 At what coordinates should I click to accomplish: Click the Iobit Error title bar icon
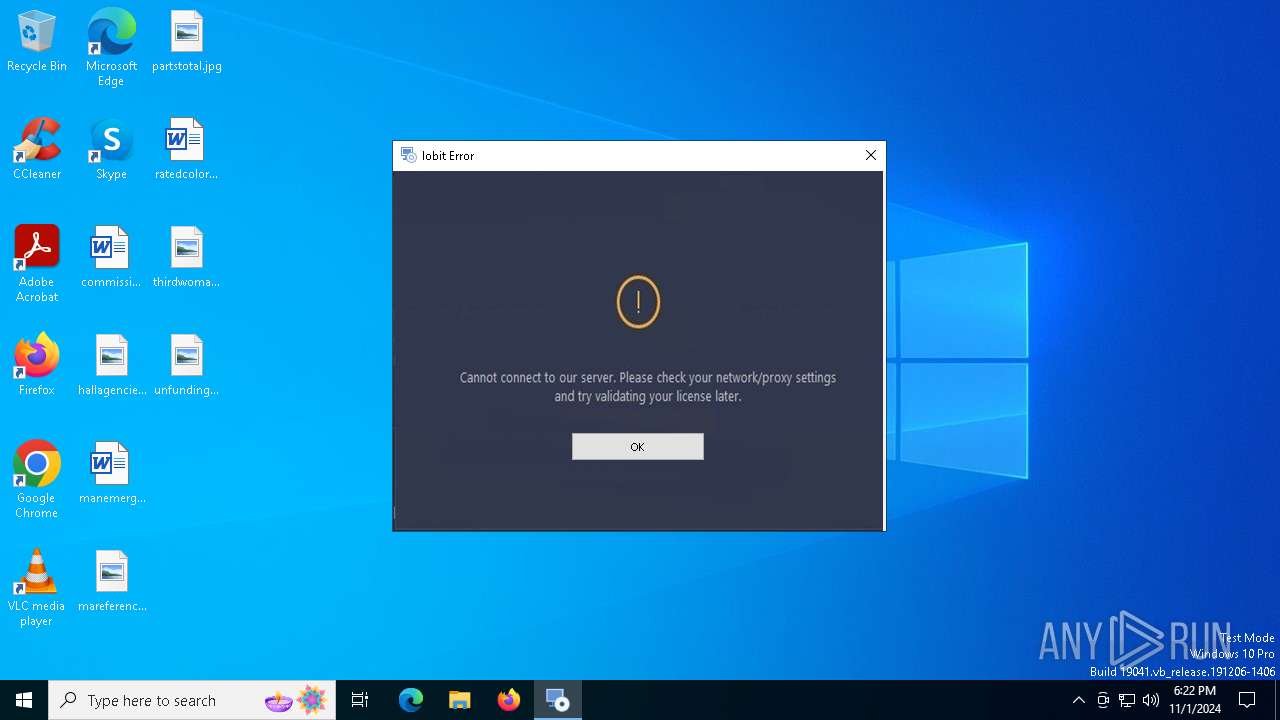408,155
